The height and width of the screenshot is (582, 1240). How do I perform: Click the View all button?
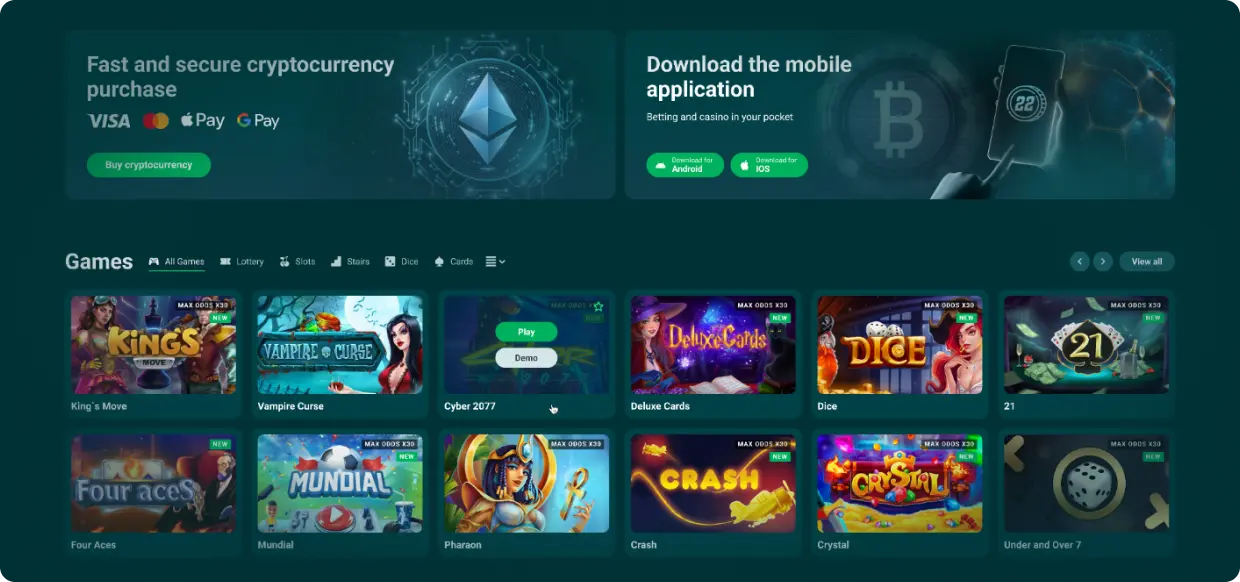pyautogui.click(x=1147, y=262)
